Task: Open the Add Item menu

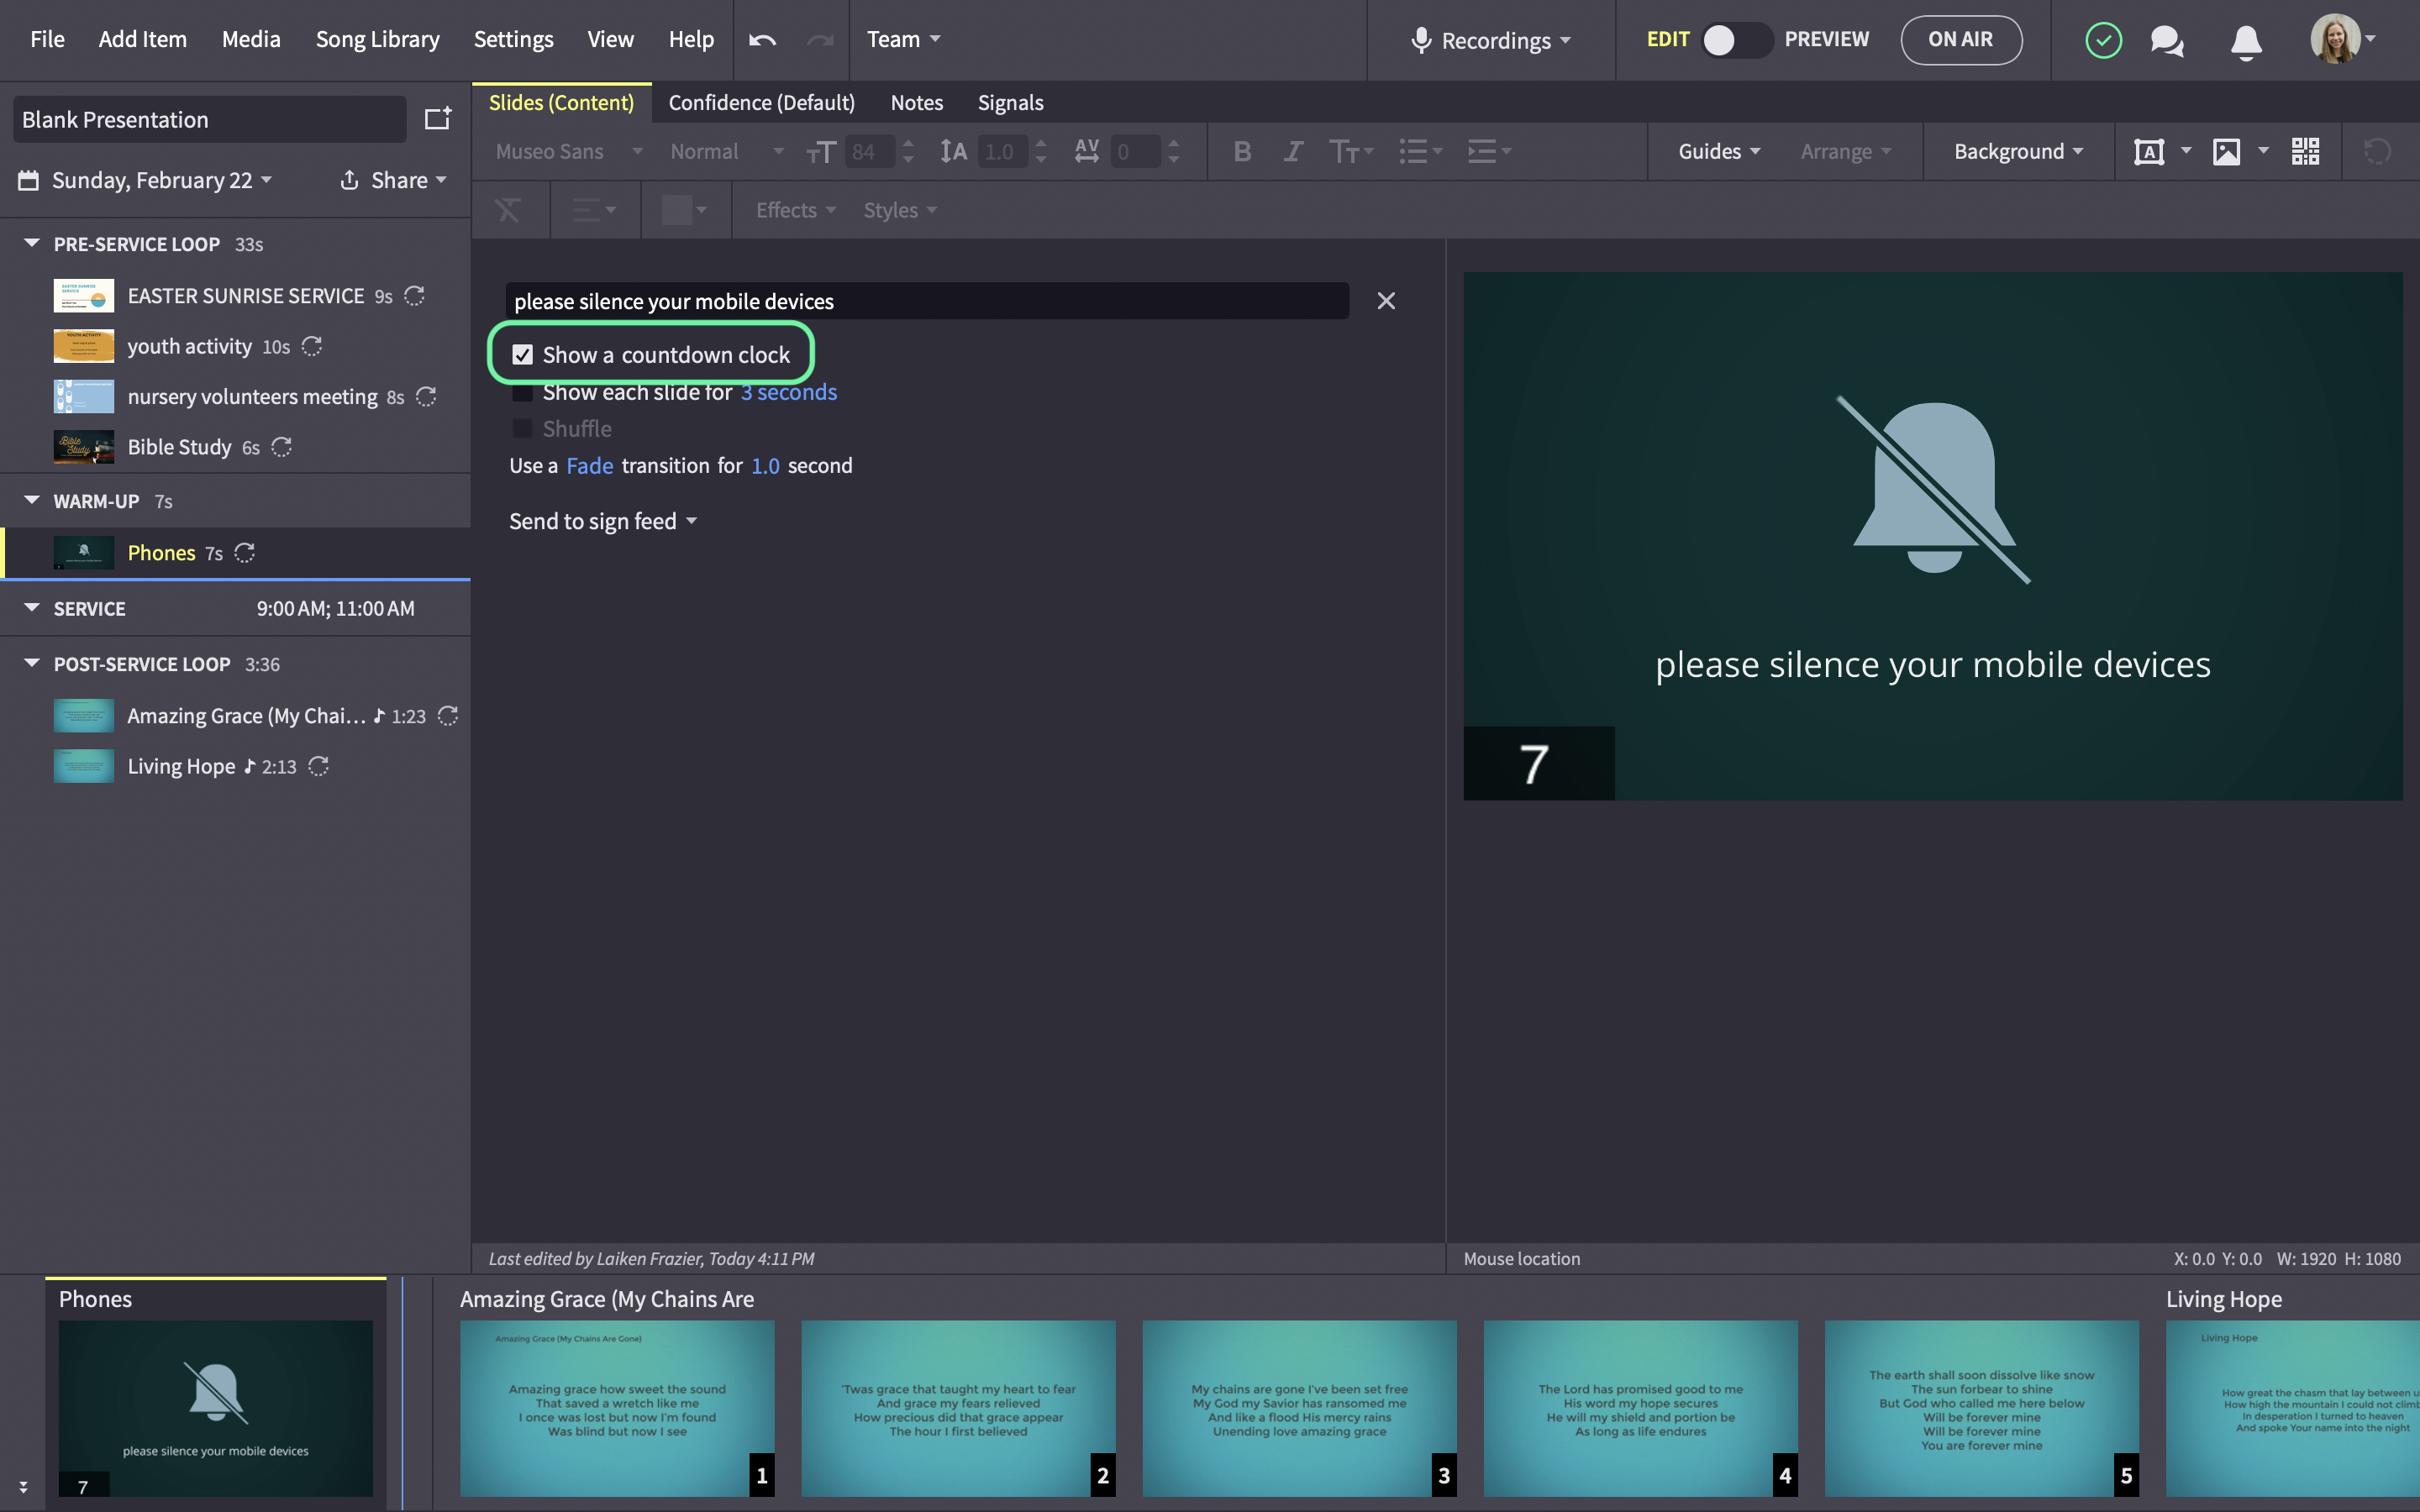Action: coord(142,39)
